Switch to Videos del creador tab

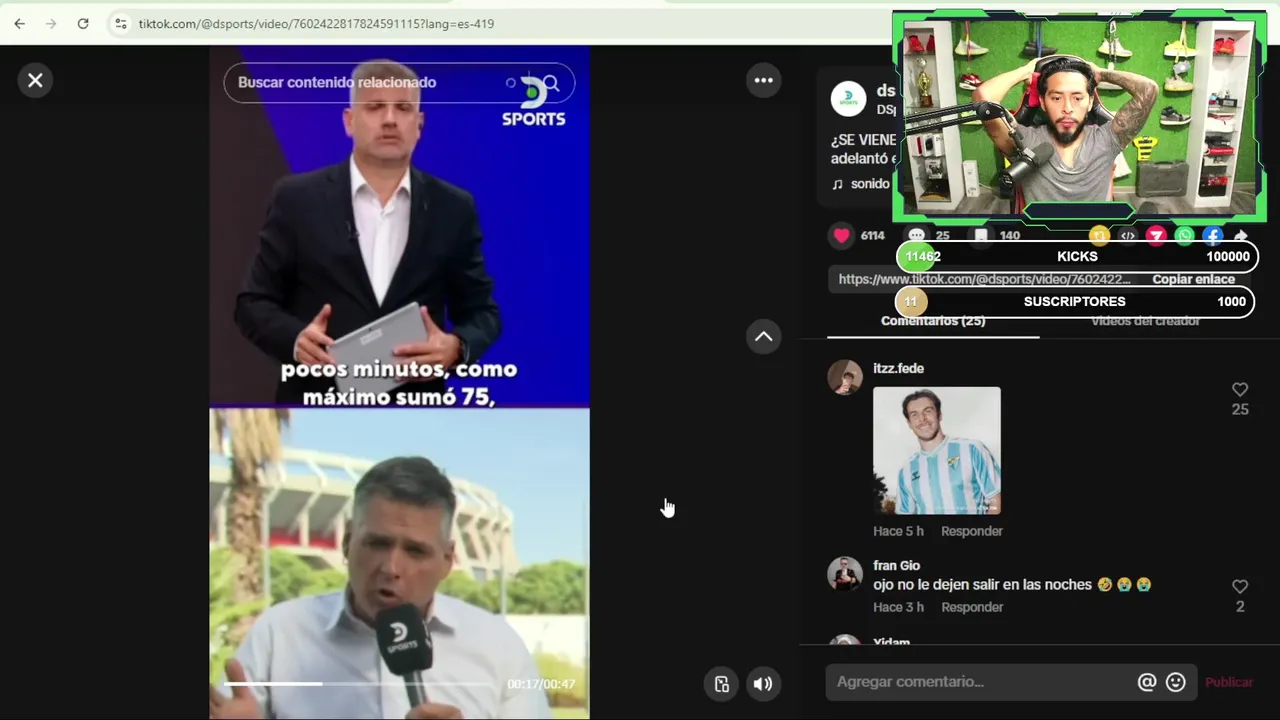(x=1145, y=321)
